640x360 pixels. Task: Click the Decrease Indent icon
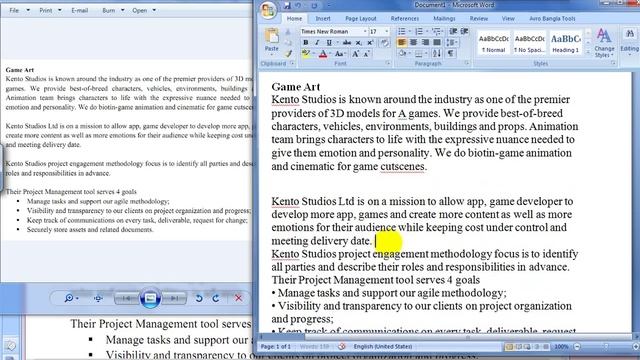pos(453,31)
